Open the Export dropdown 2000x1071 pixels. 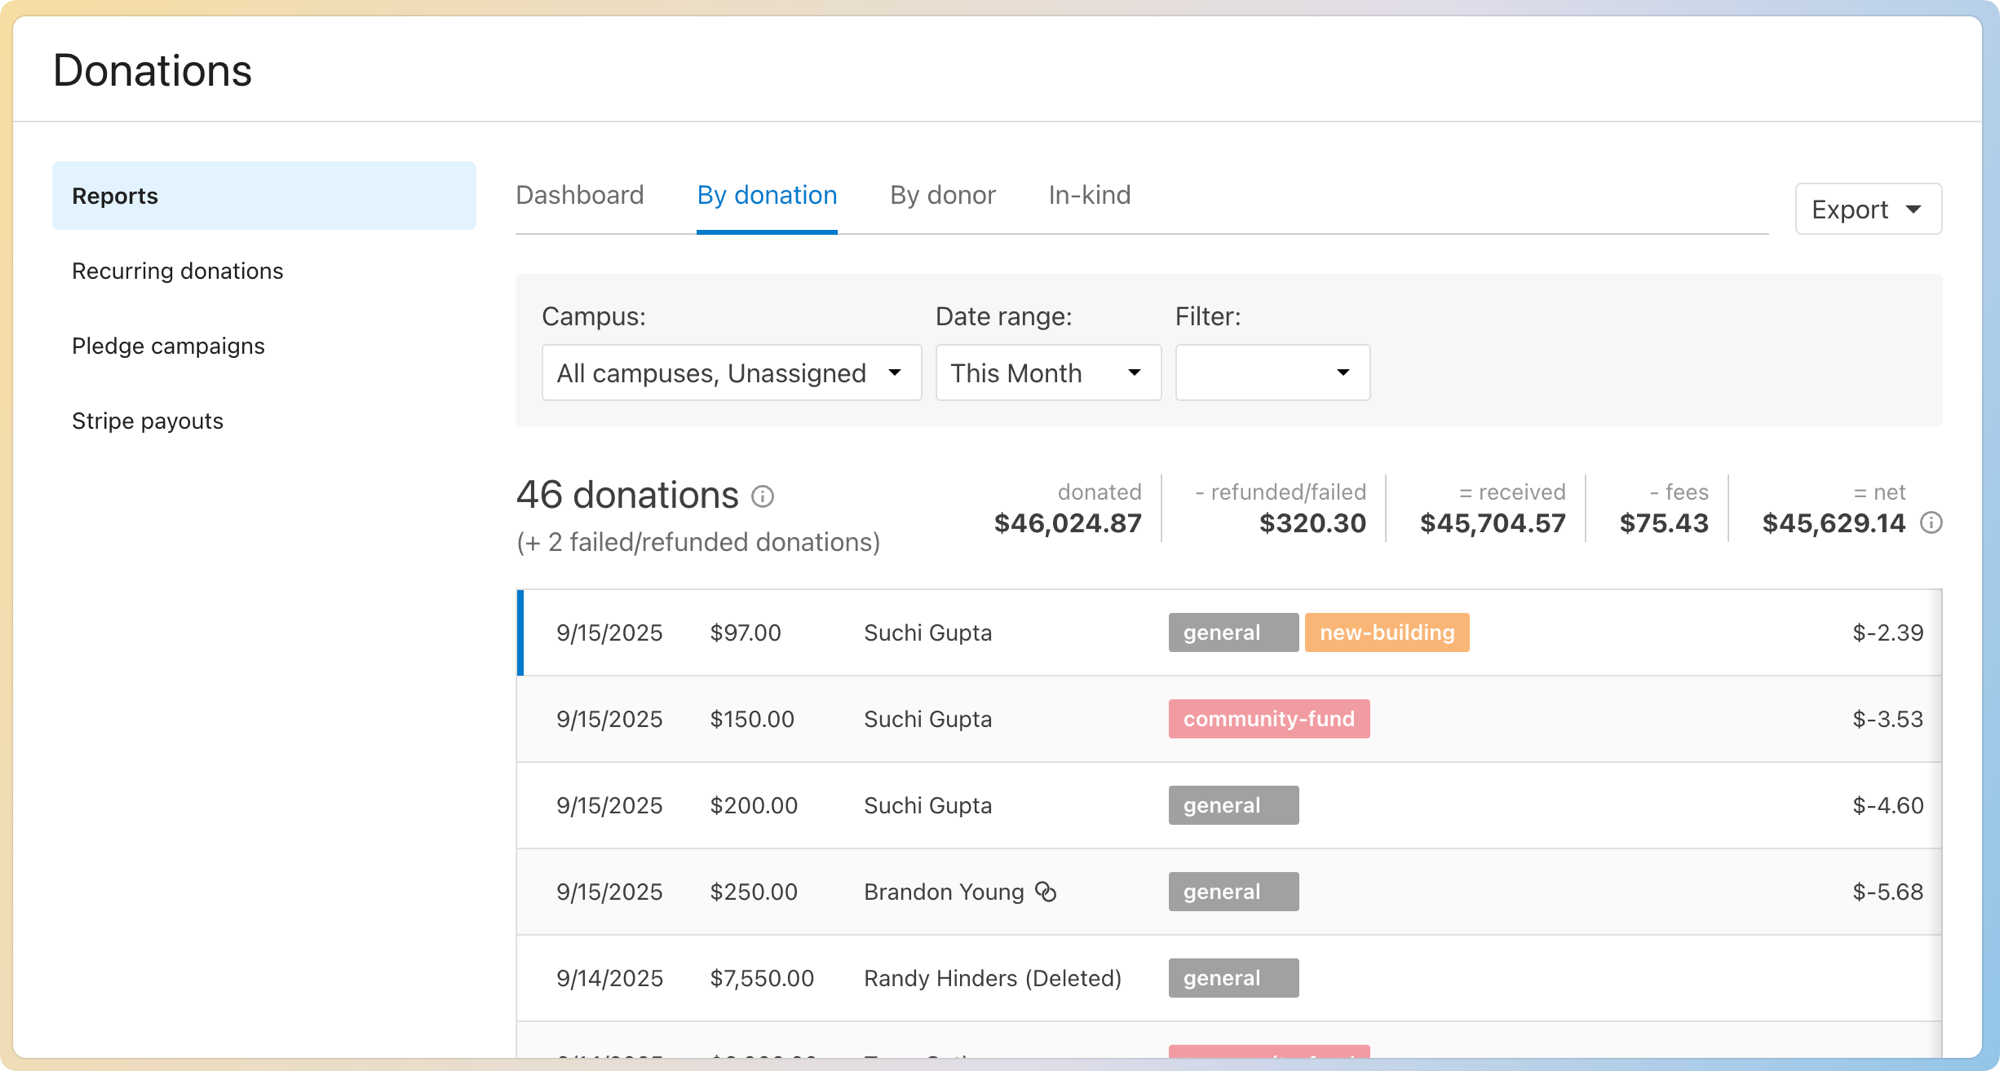pyautogui.click(x=1867, y=209)
